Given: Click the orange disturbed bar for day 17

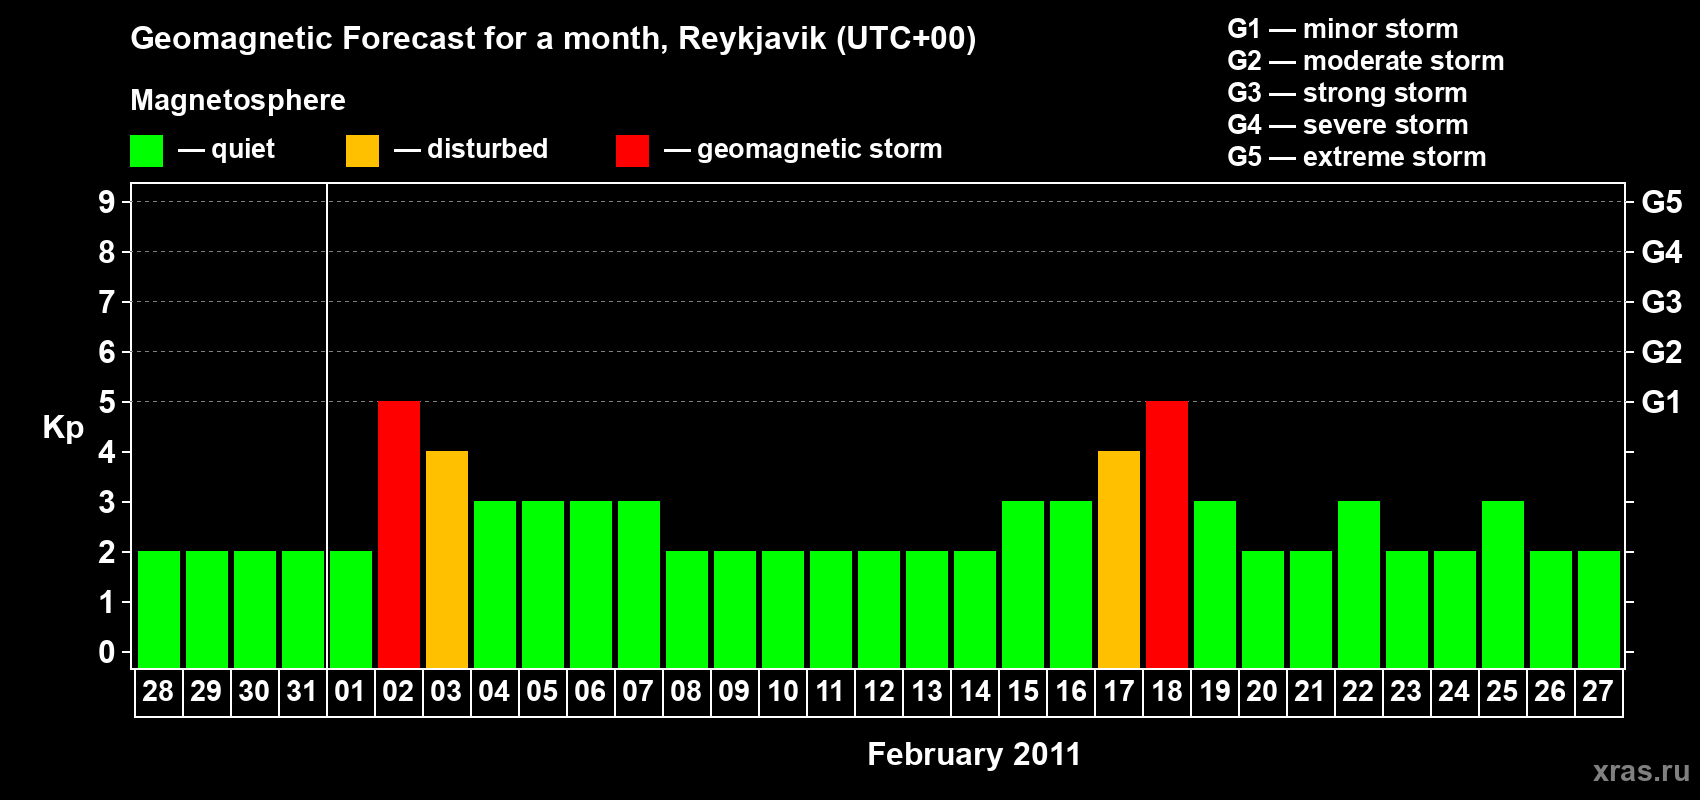Looking at the screenshot, I should [x=1119, y=559].
